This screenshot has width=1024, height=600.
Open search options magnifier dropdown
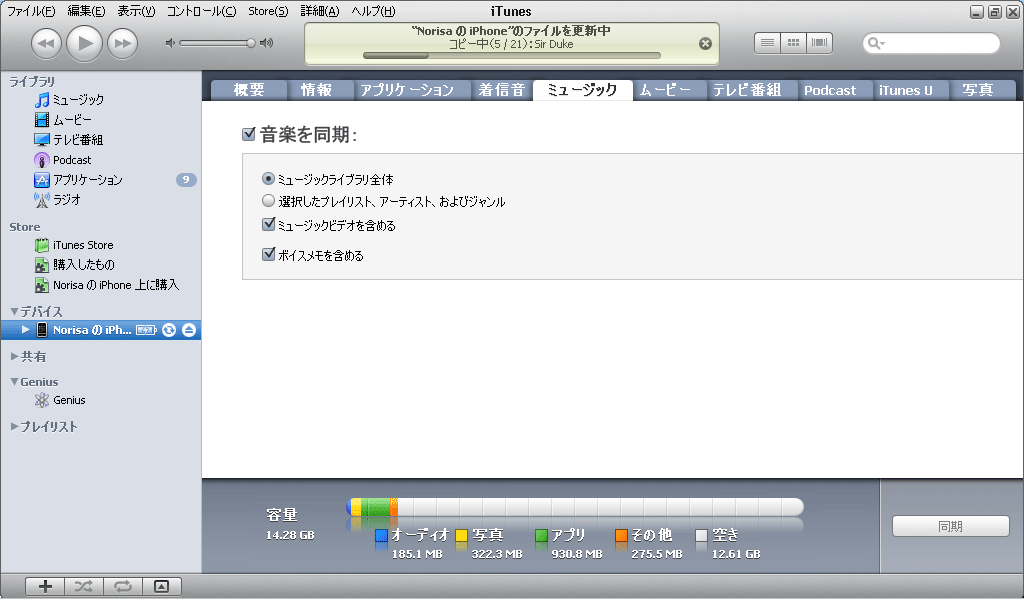click(876, 44)
